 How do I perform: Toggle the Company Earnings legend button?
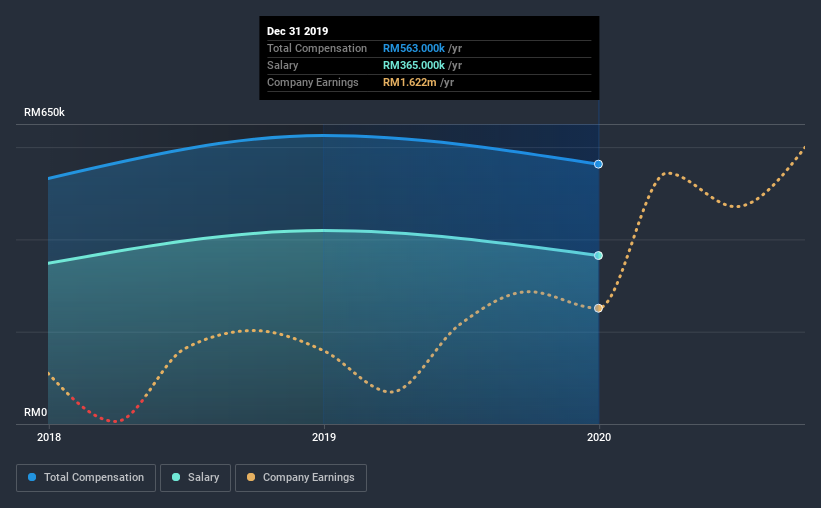(301, 478)
